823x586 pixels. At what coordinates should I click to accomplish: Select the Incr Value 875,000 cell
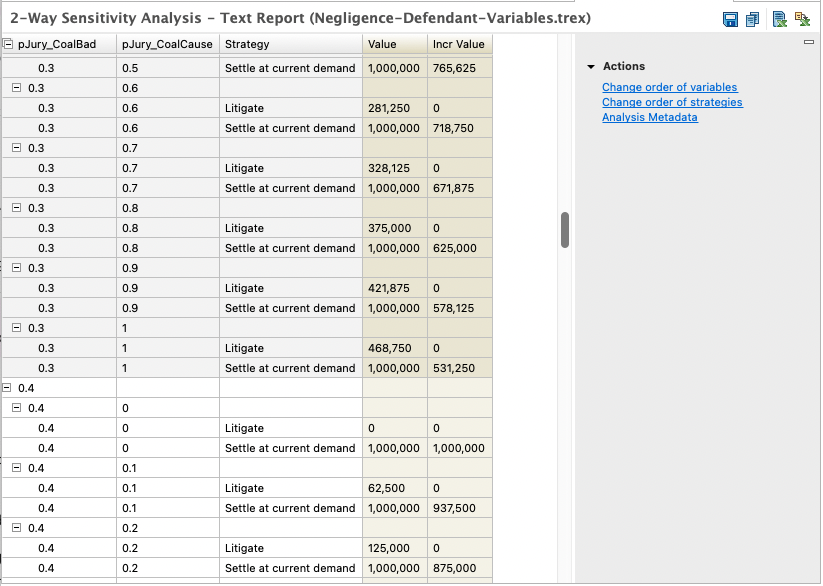pos(460,568)
